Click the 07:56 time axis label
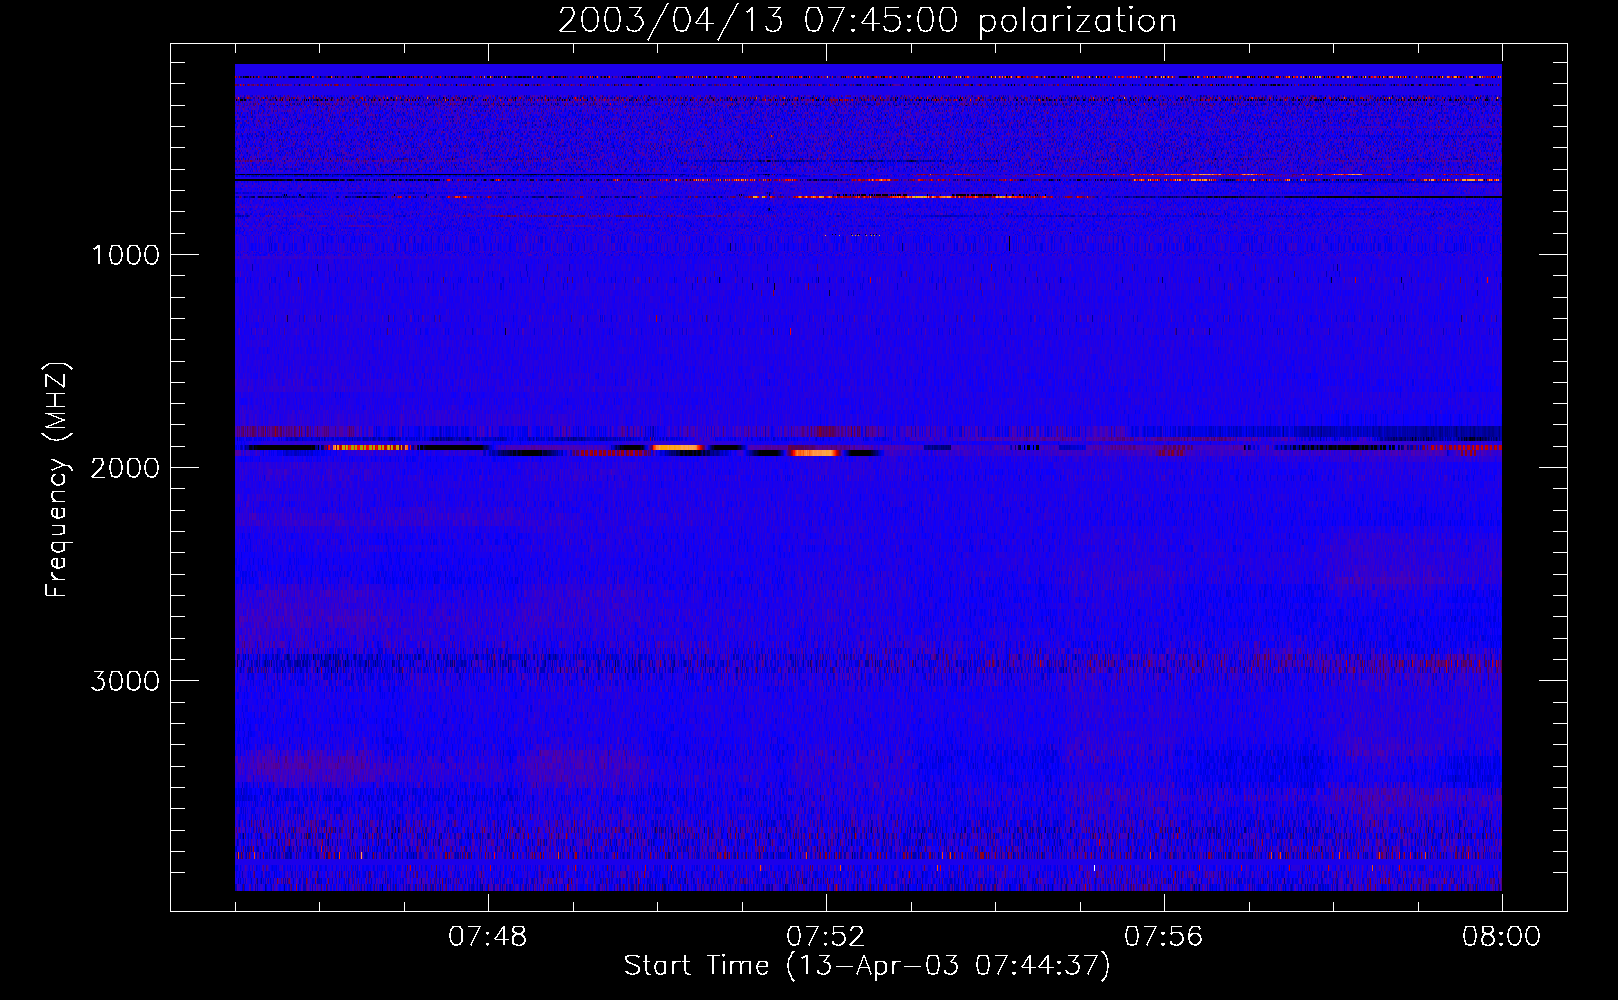This screenshot has width=1618, height=1000. pyautogui.click(x=1164, y=937)
